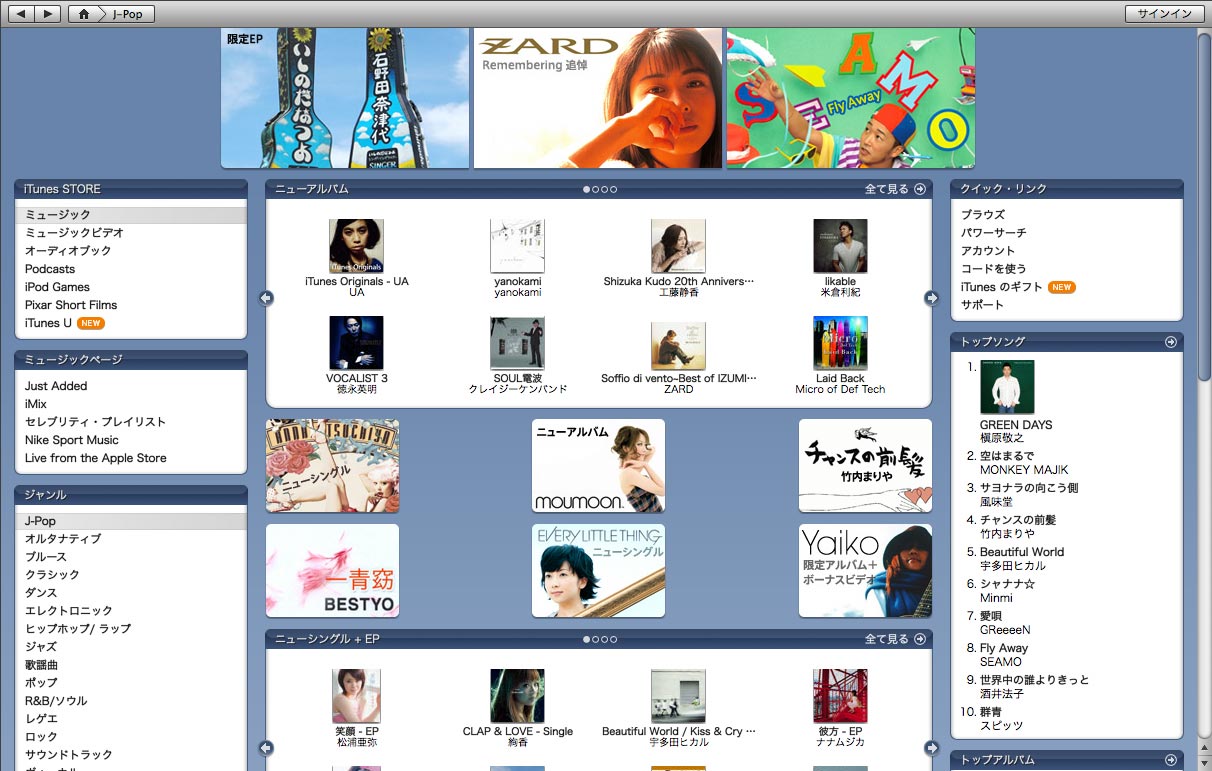Image resolution: width=1212 pixels, height=771 pixels.
Task: Select ジャズ genre in the list
Action: [41, 647]
